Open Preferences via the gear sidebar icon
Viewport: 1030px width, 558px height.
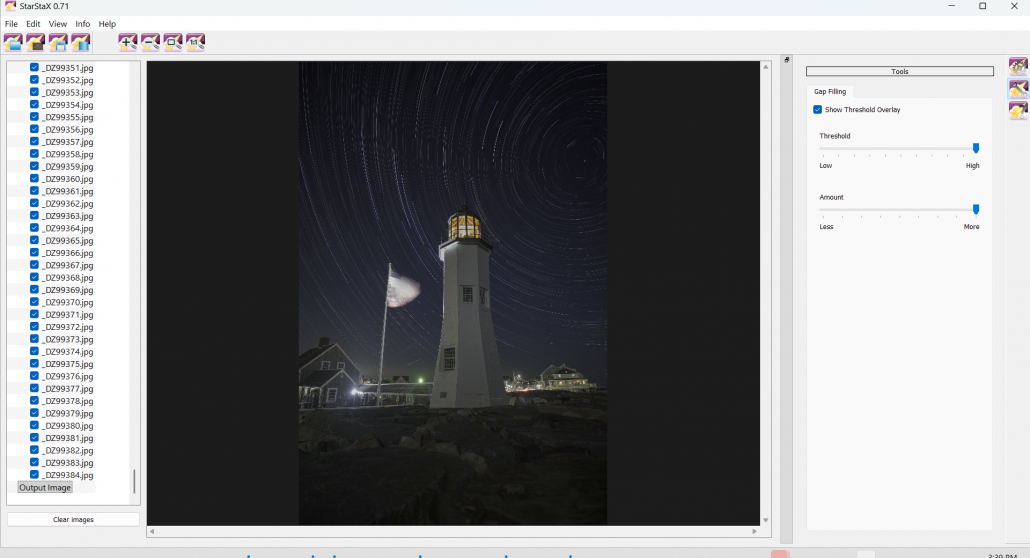(1018, 67)
